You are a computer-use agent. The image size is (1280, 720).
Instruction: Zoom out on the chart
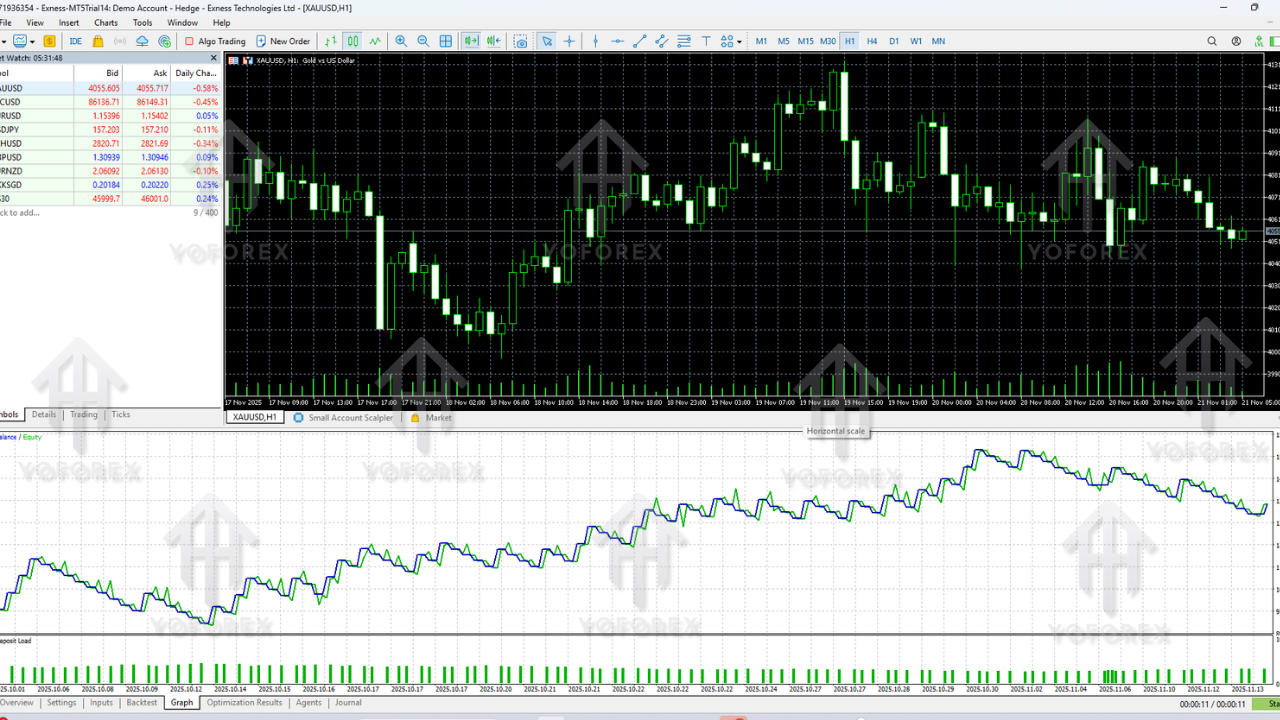coord(422,41)
